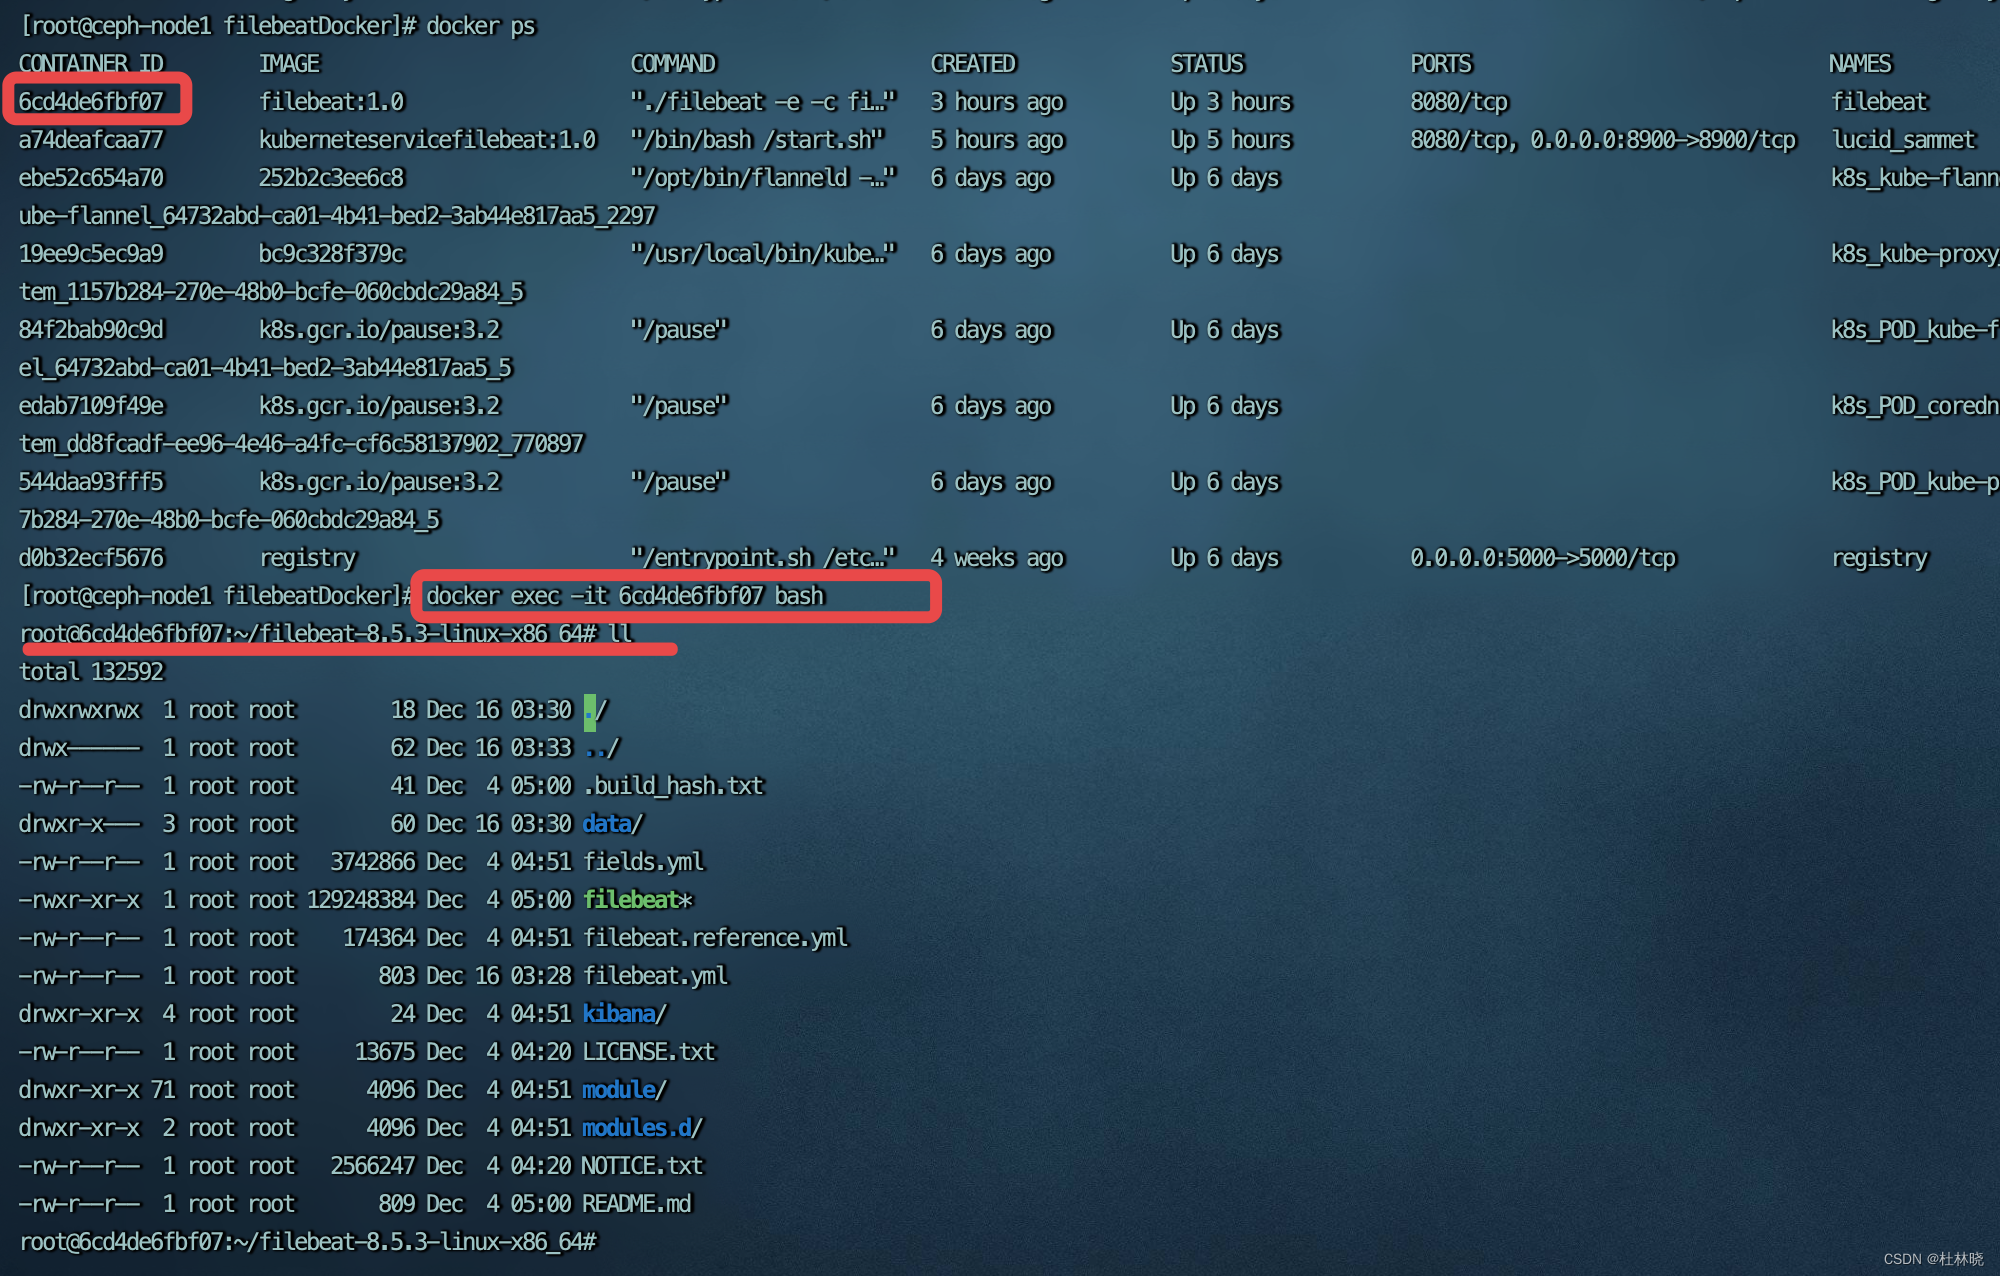Click port mapping 0.0.0.0:8900->8900/tcp
Image resolution: width=2000 pixels, height=1276 pixels.
coord(1663,139)
